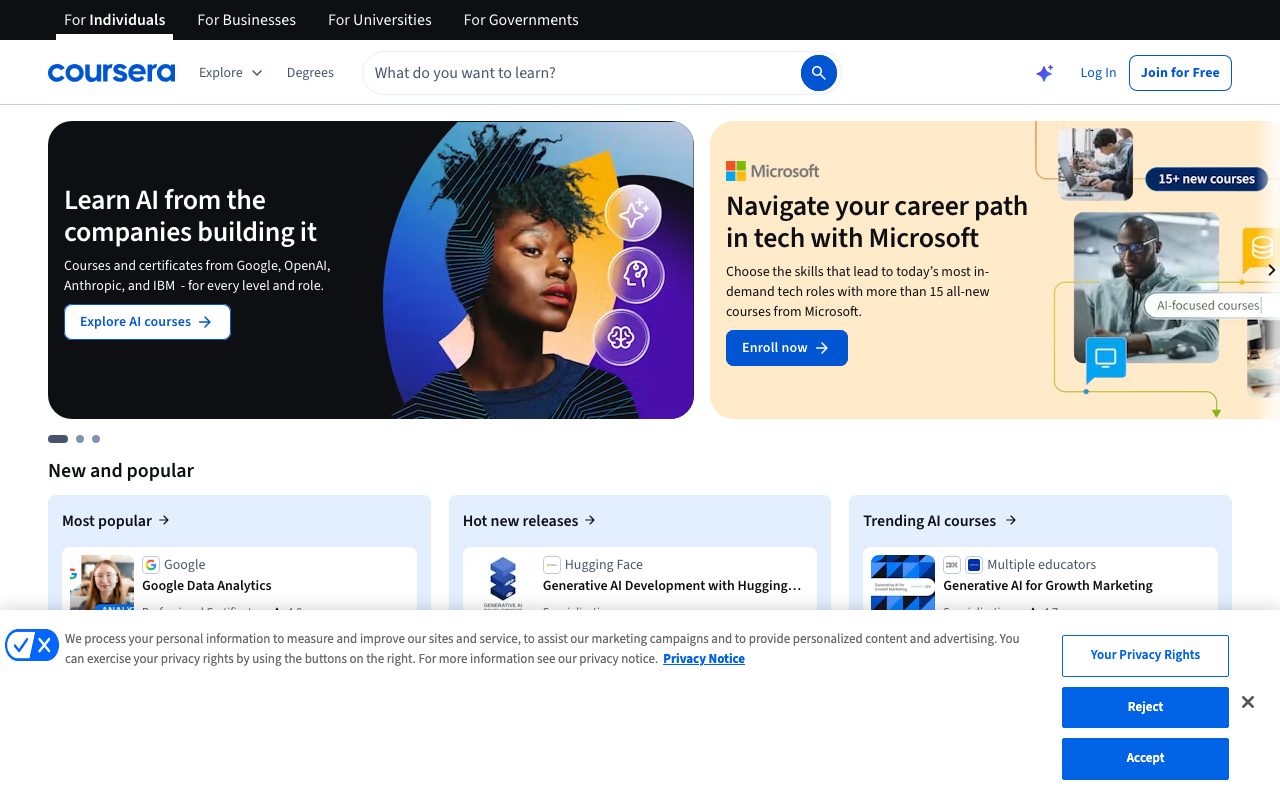Click Reject in the cookie banner
Screen dimensions: 1280x800
pos(1145,707)
